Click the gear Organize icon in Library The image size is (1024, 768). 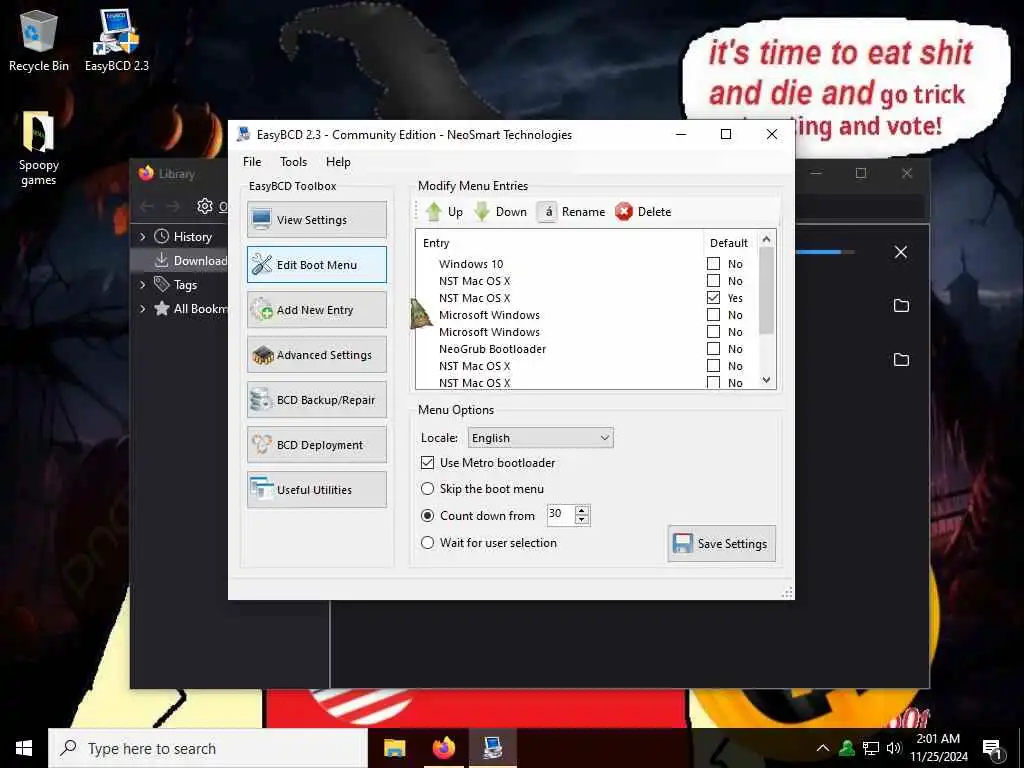(x=205, y=206)
